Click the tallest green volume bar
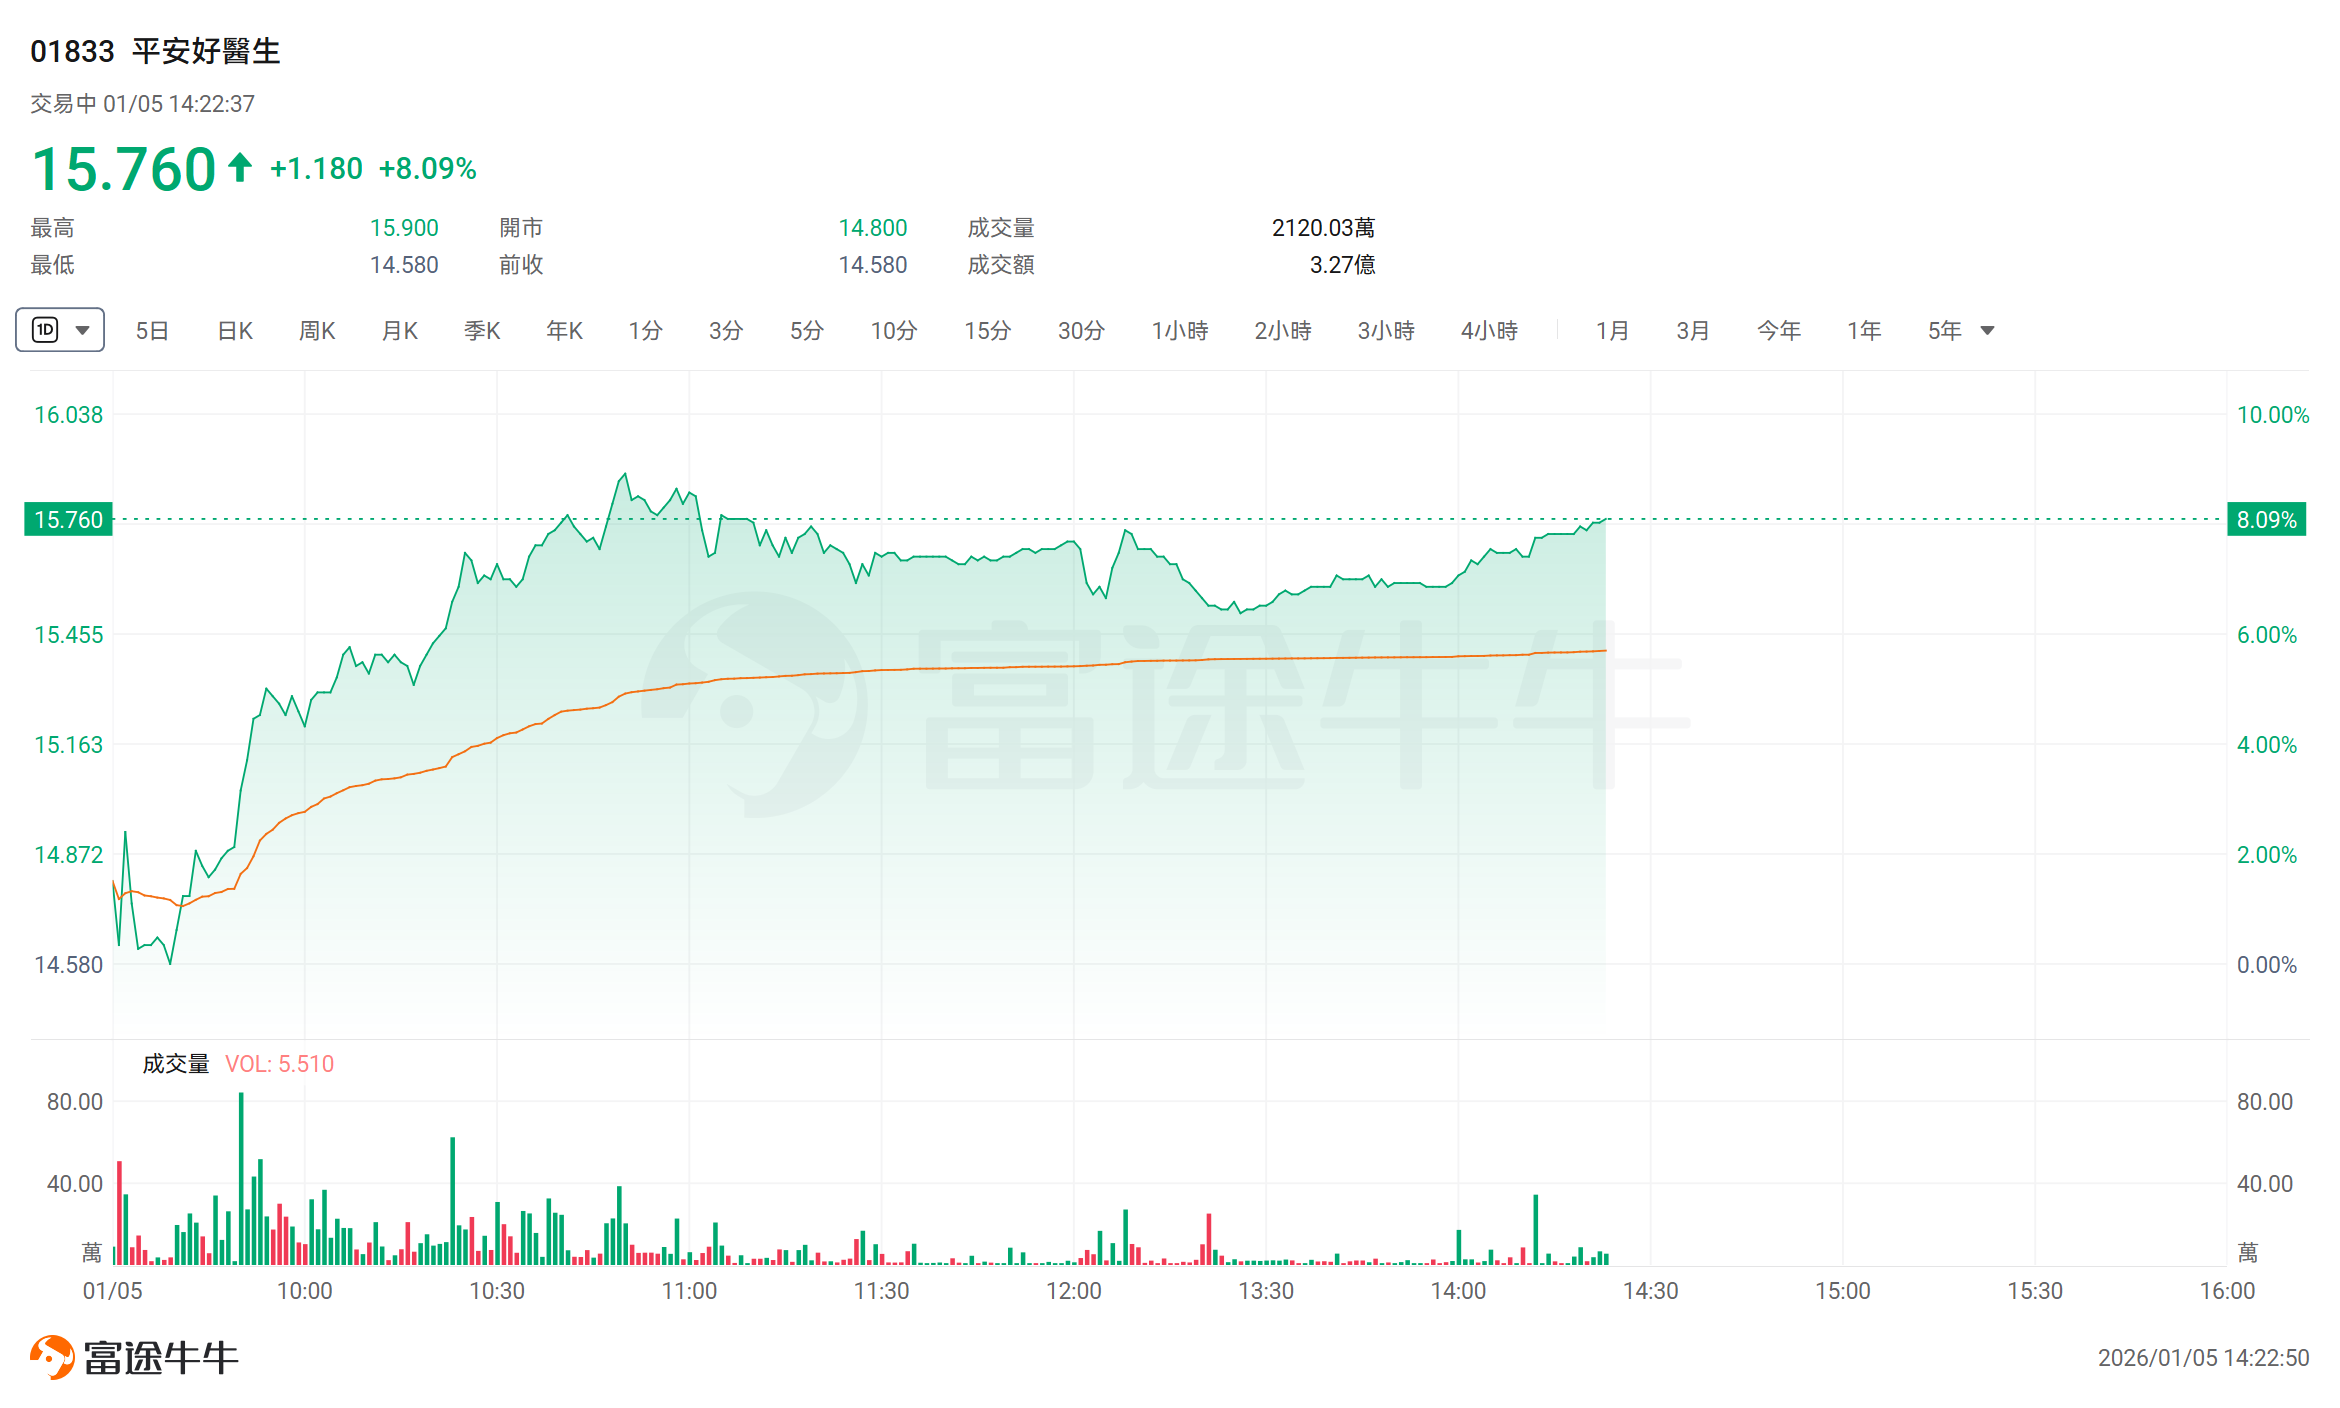Image resolution: width=2340 pixels, height=1408 pixels. click(241, 1180)
